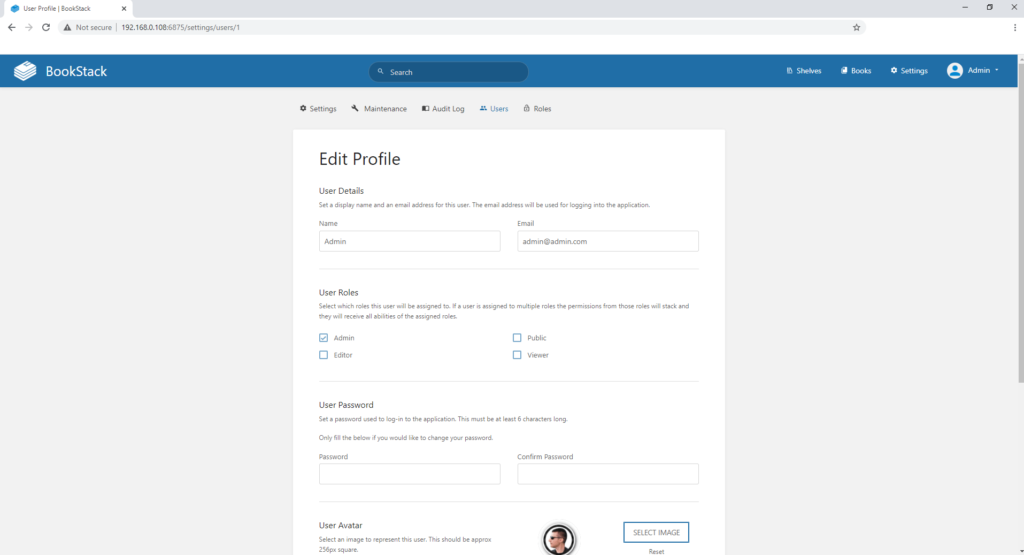
Task: Click the BookStack logo icon
Action: tap(25, 71)
